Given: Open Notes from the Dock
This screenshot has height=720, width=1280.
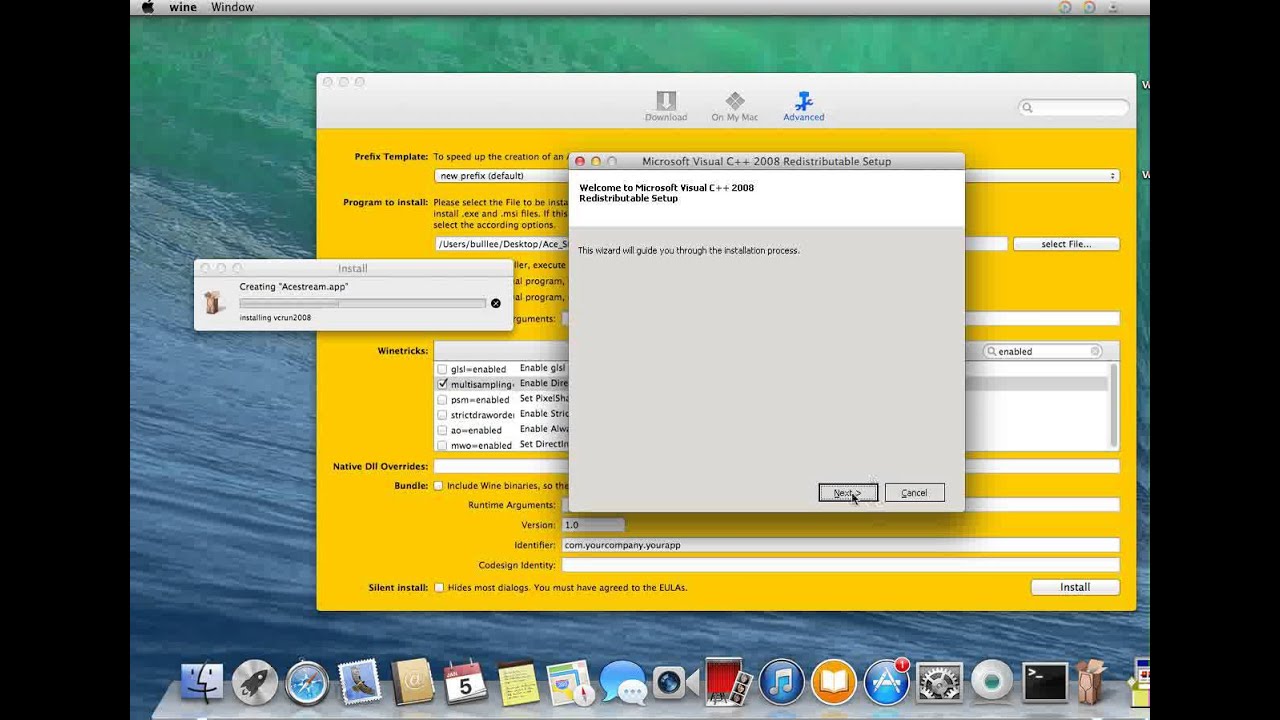Looking at the screenshot, I should tap(517, 682).
